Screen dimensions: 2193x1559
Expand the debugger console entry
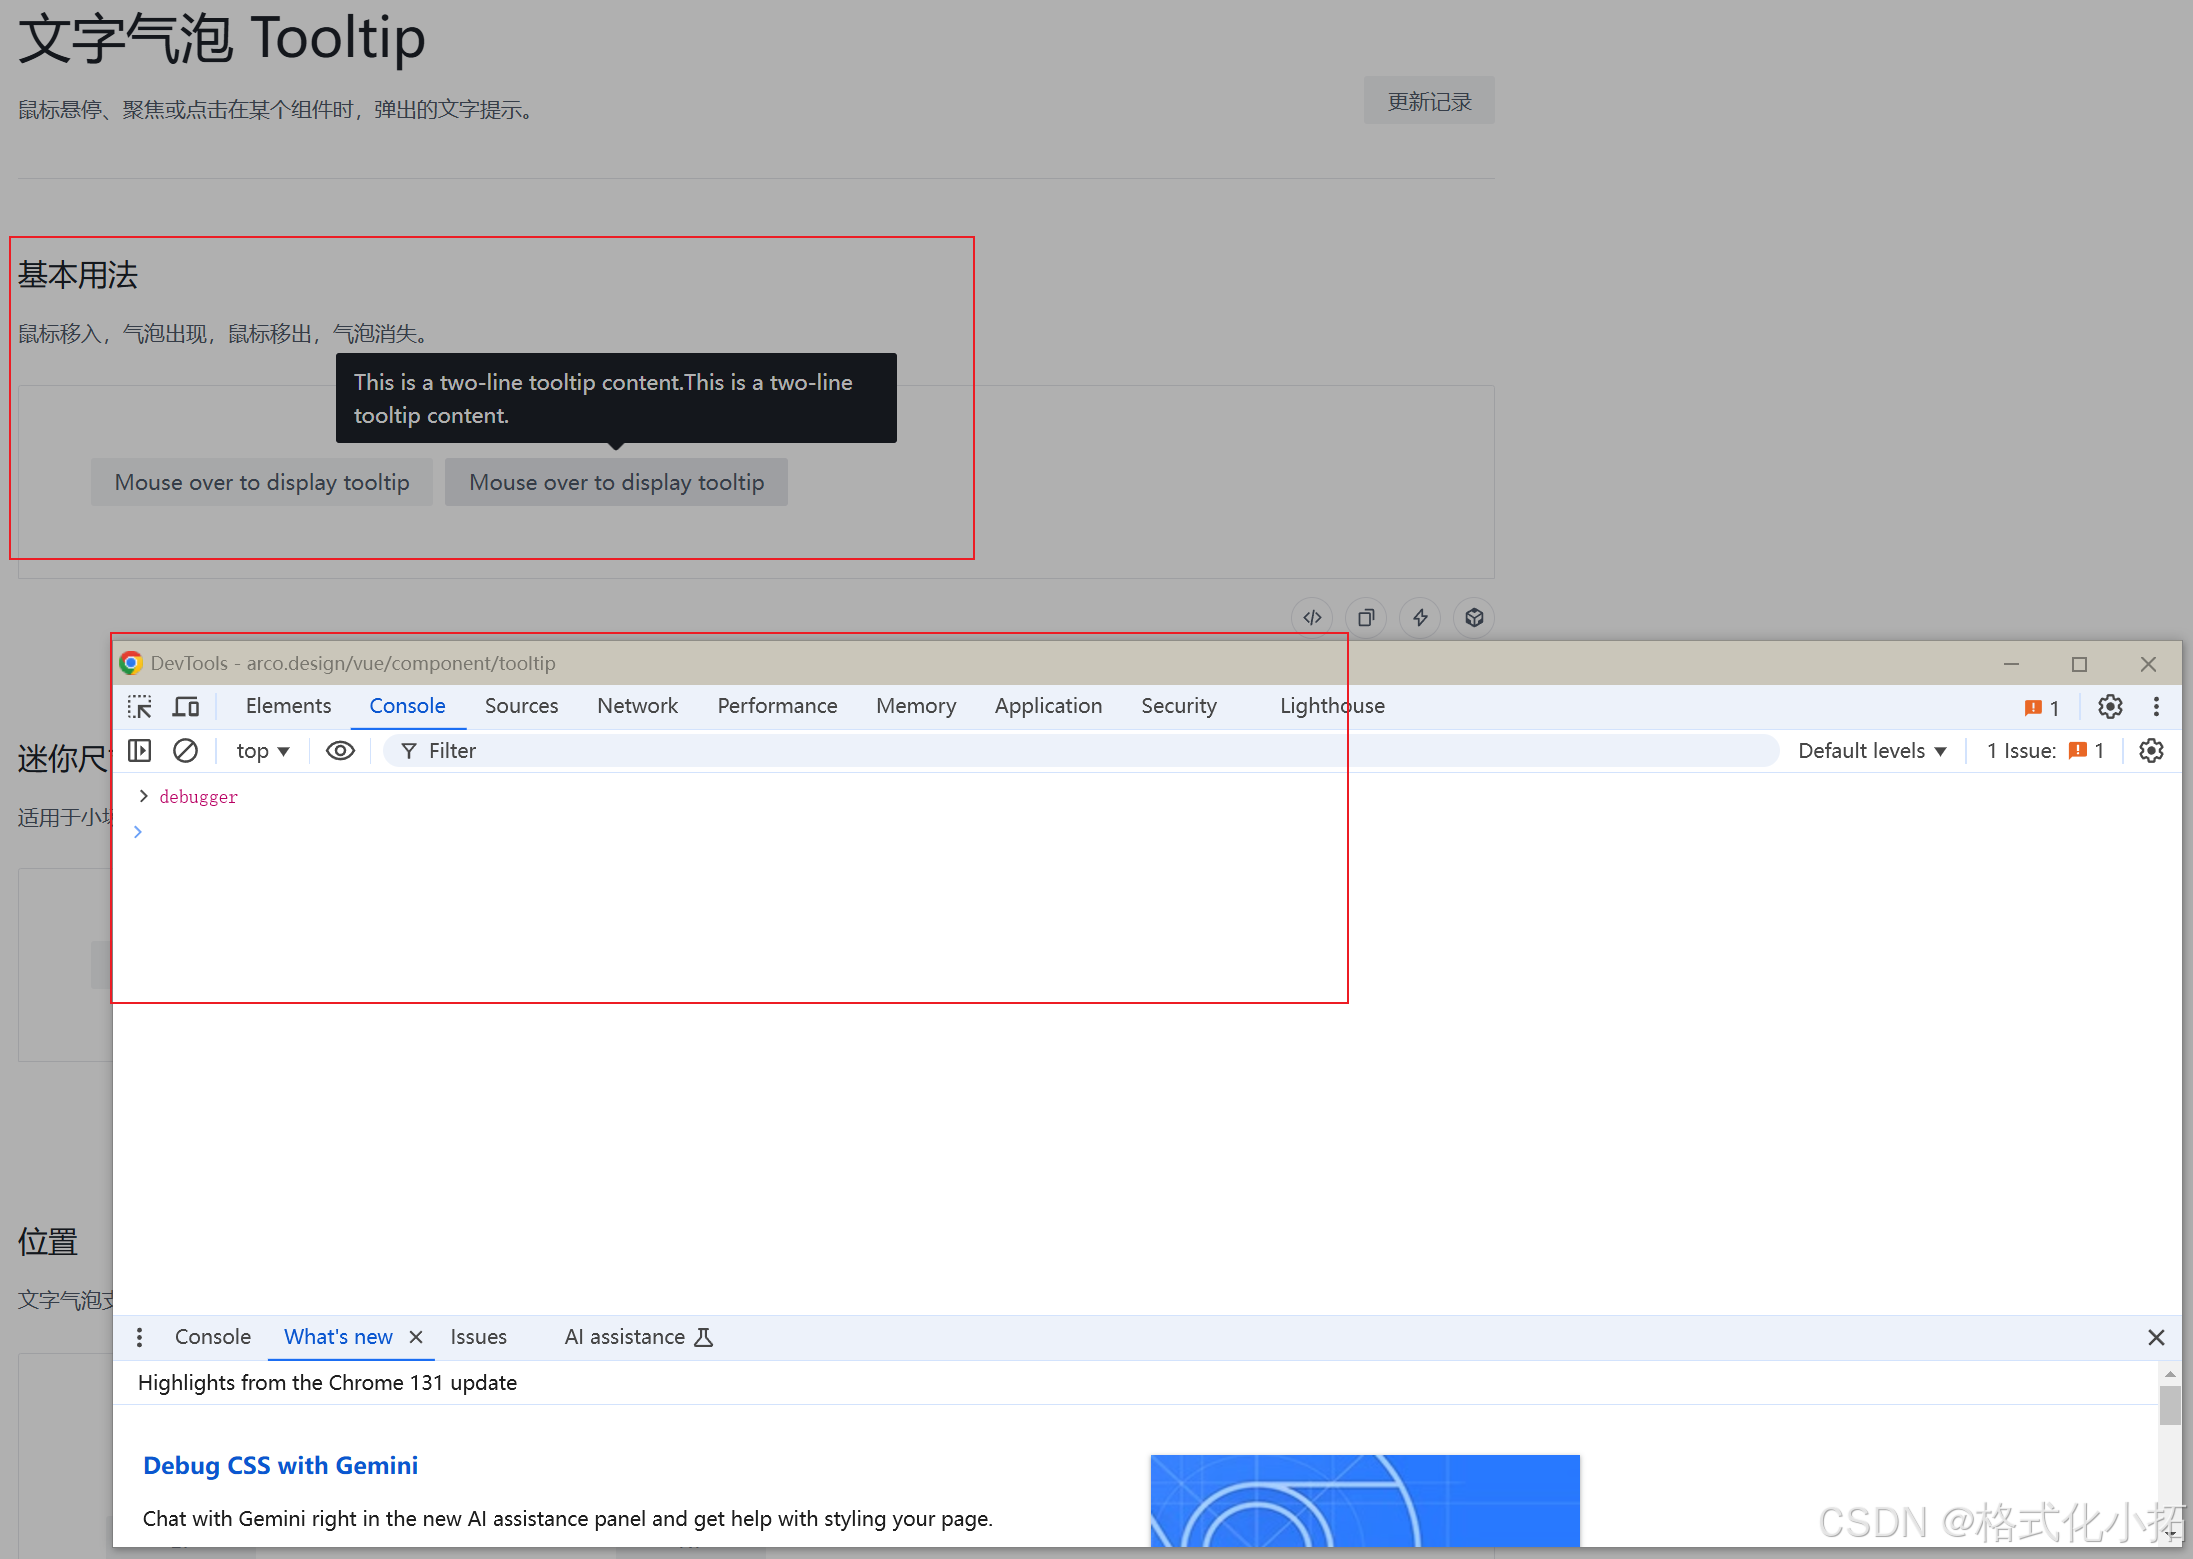coord(143,796)
